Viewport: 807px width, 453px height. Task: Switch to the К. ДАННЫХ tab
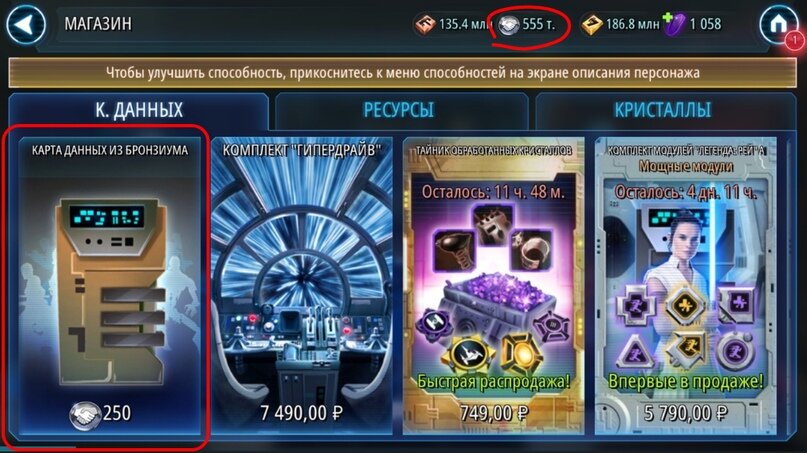[139, 110]
